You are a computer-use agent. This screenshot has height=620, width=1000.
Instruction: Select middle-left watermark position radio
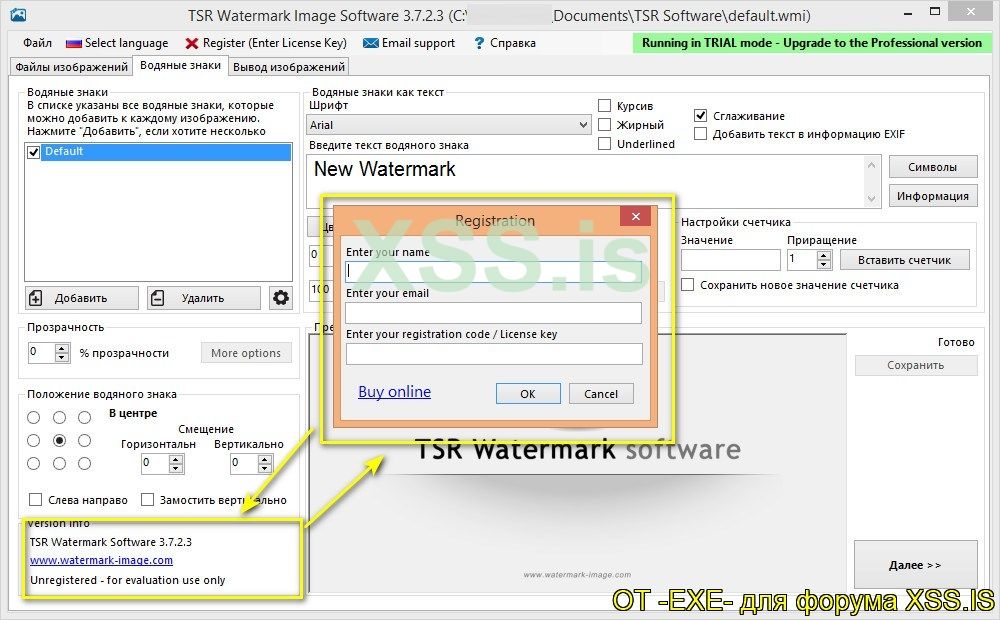34,440
